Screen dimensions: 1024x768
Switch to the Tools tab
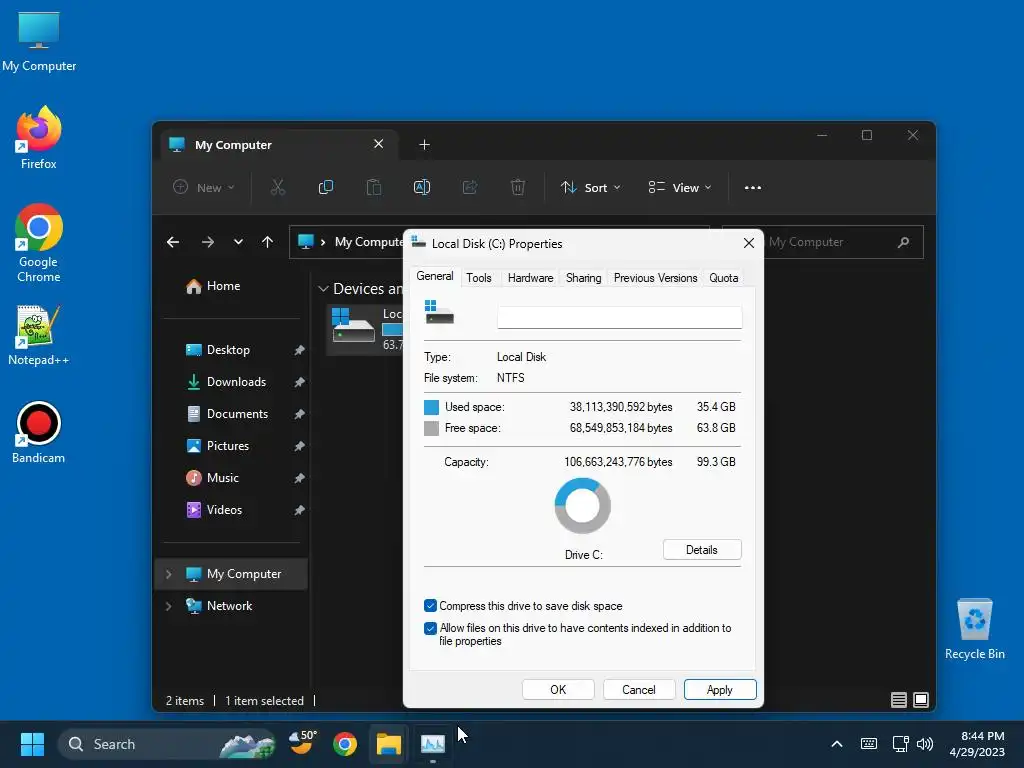coord(479,278)
